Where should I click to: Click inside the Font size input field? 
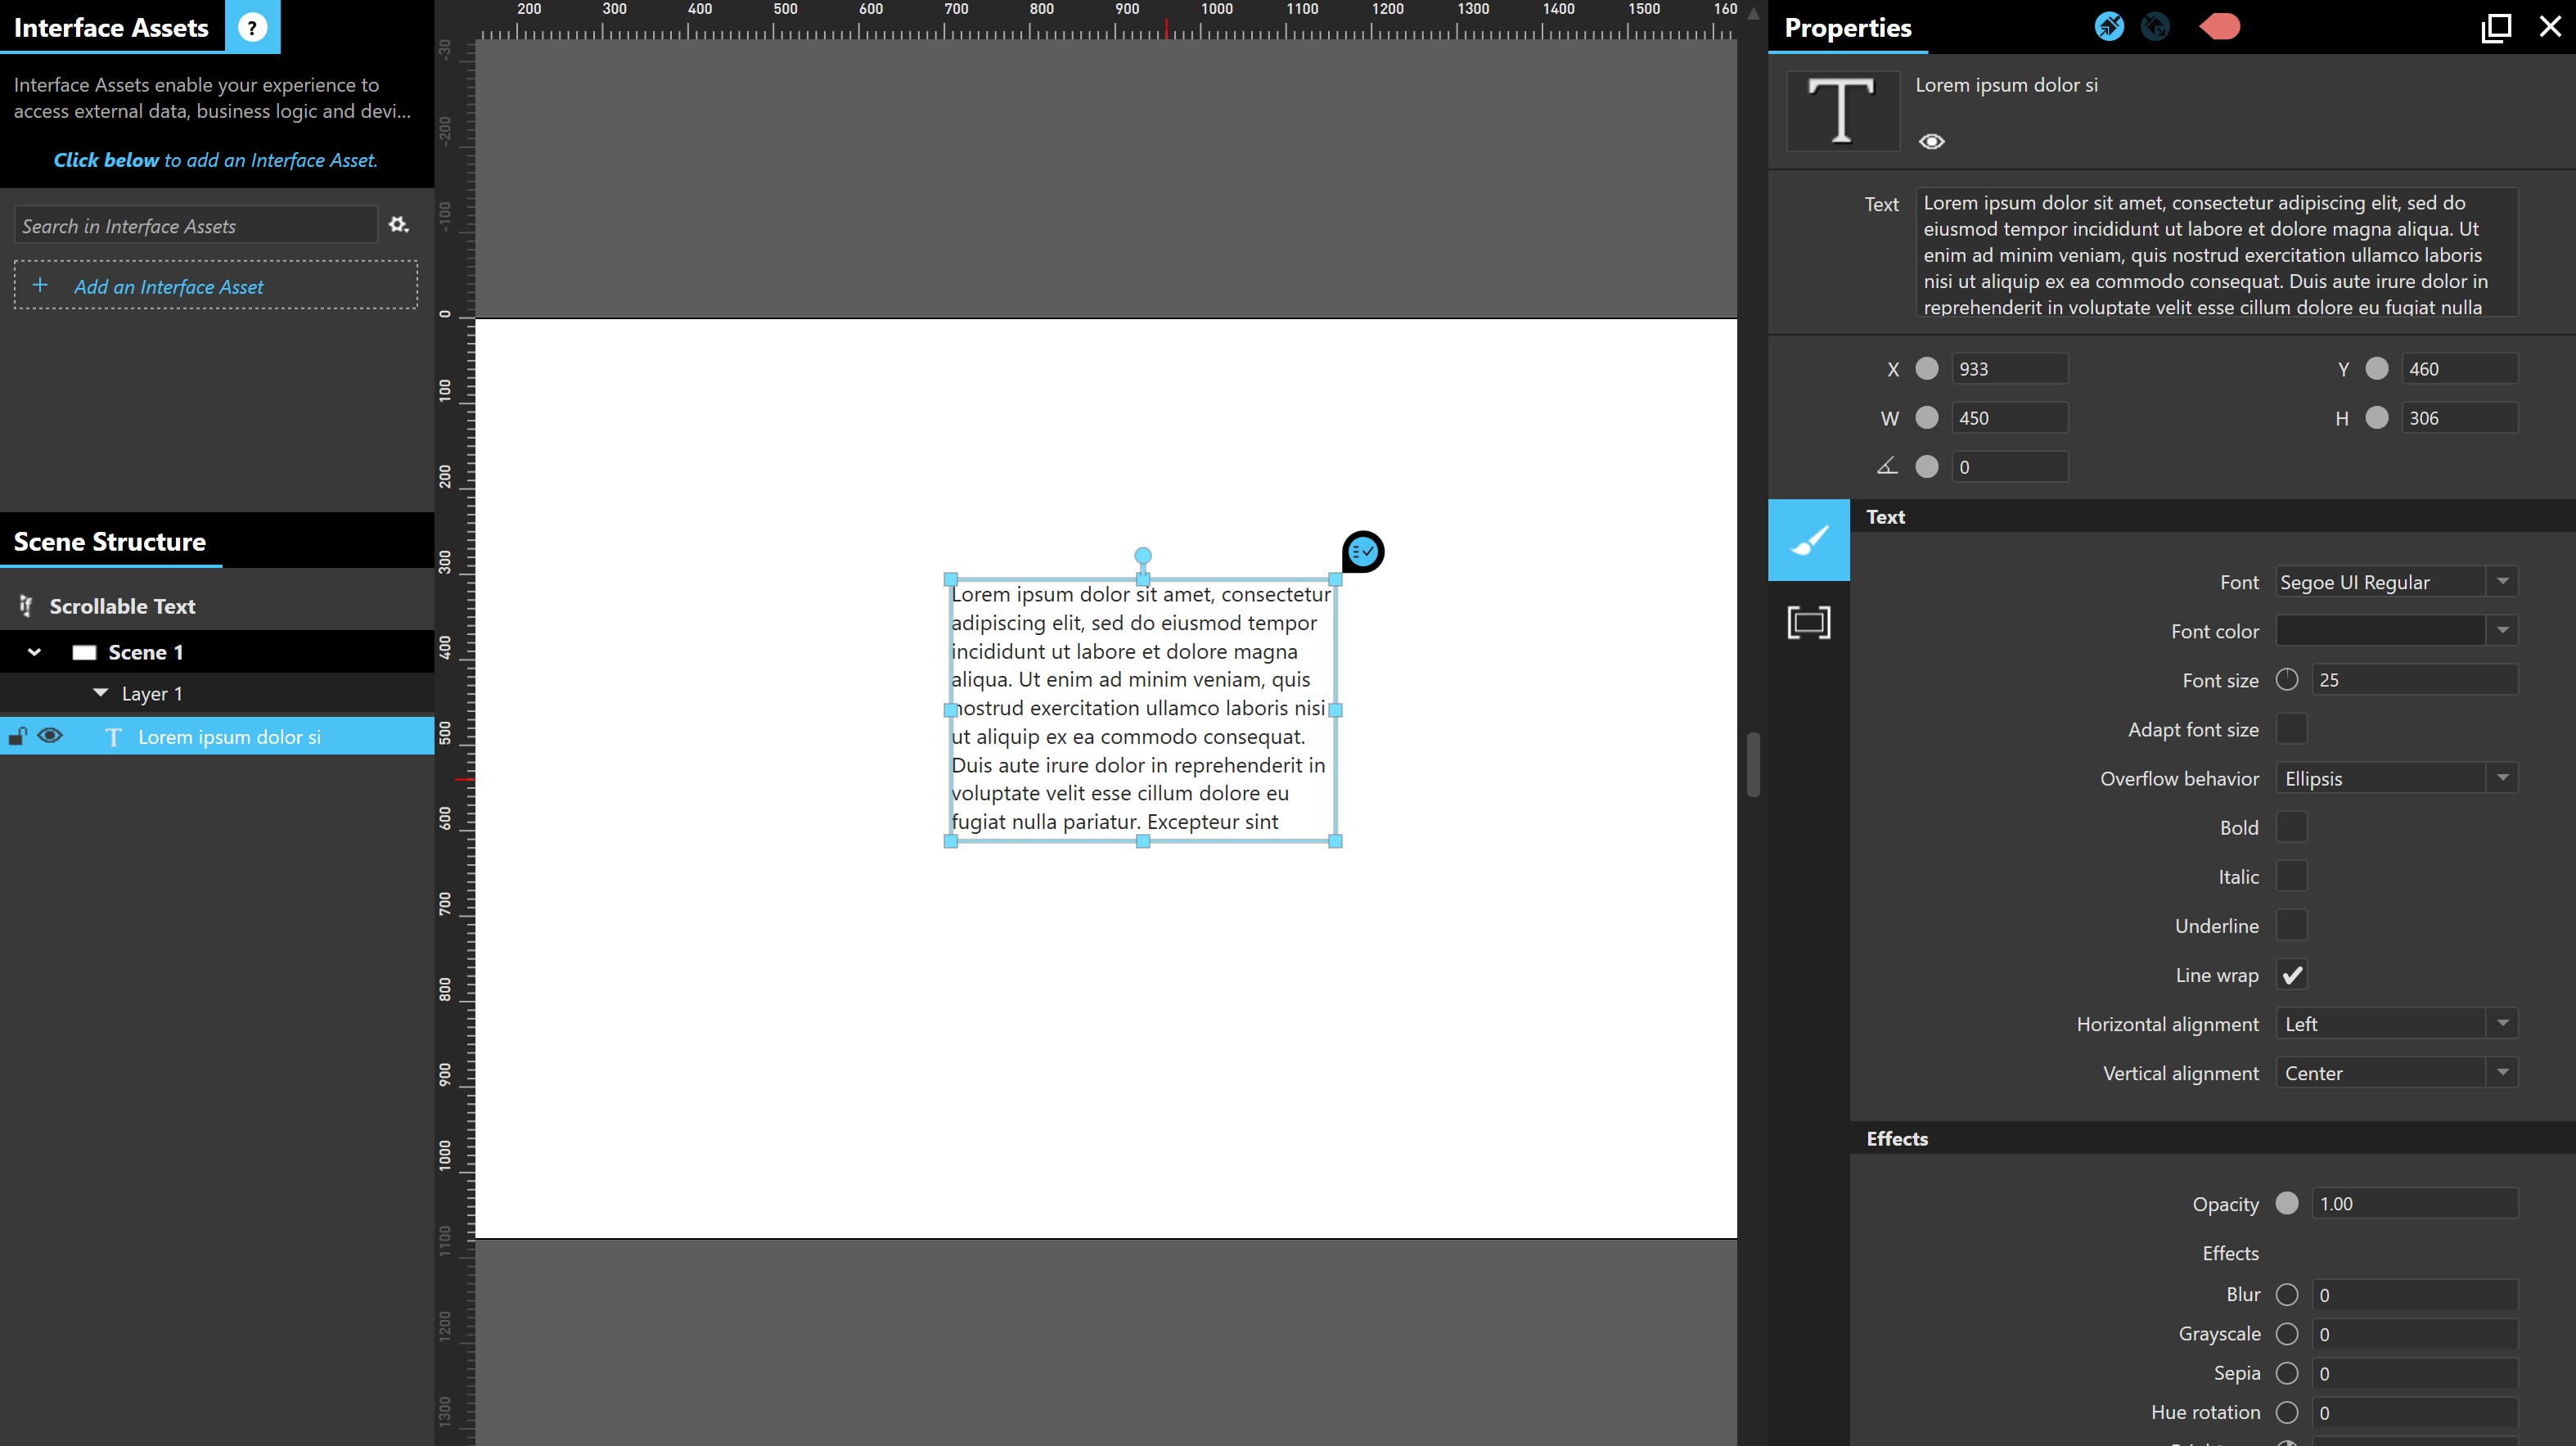tap(2415, 680)
